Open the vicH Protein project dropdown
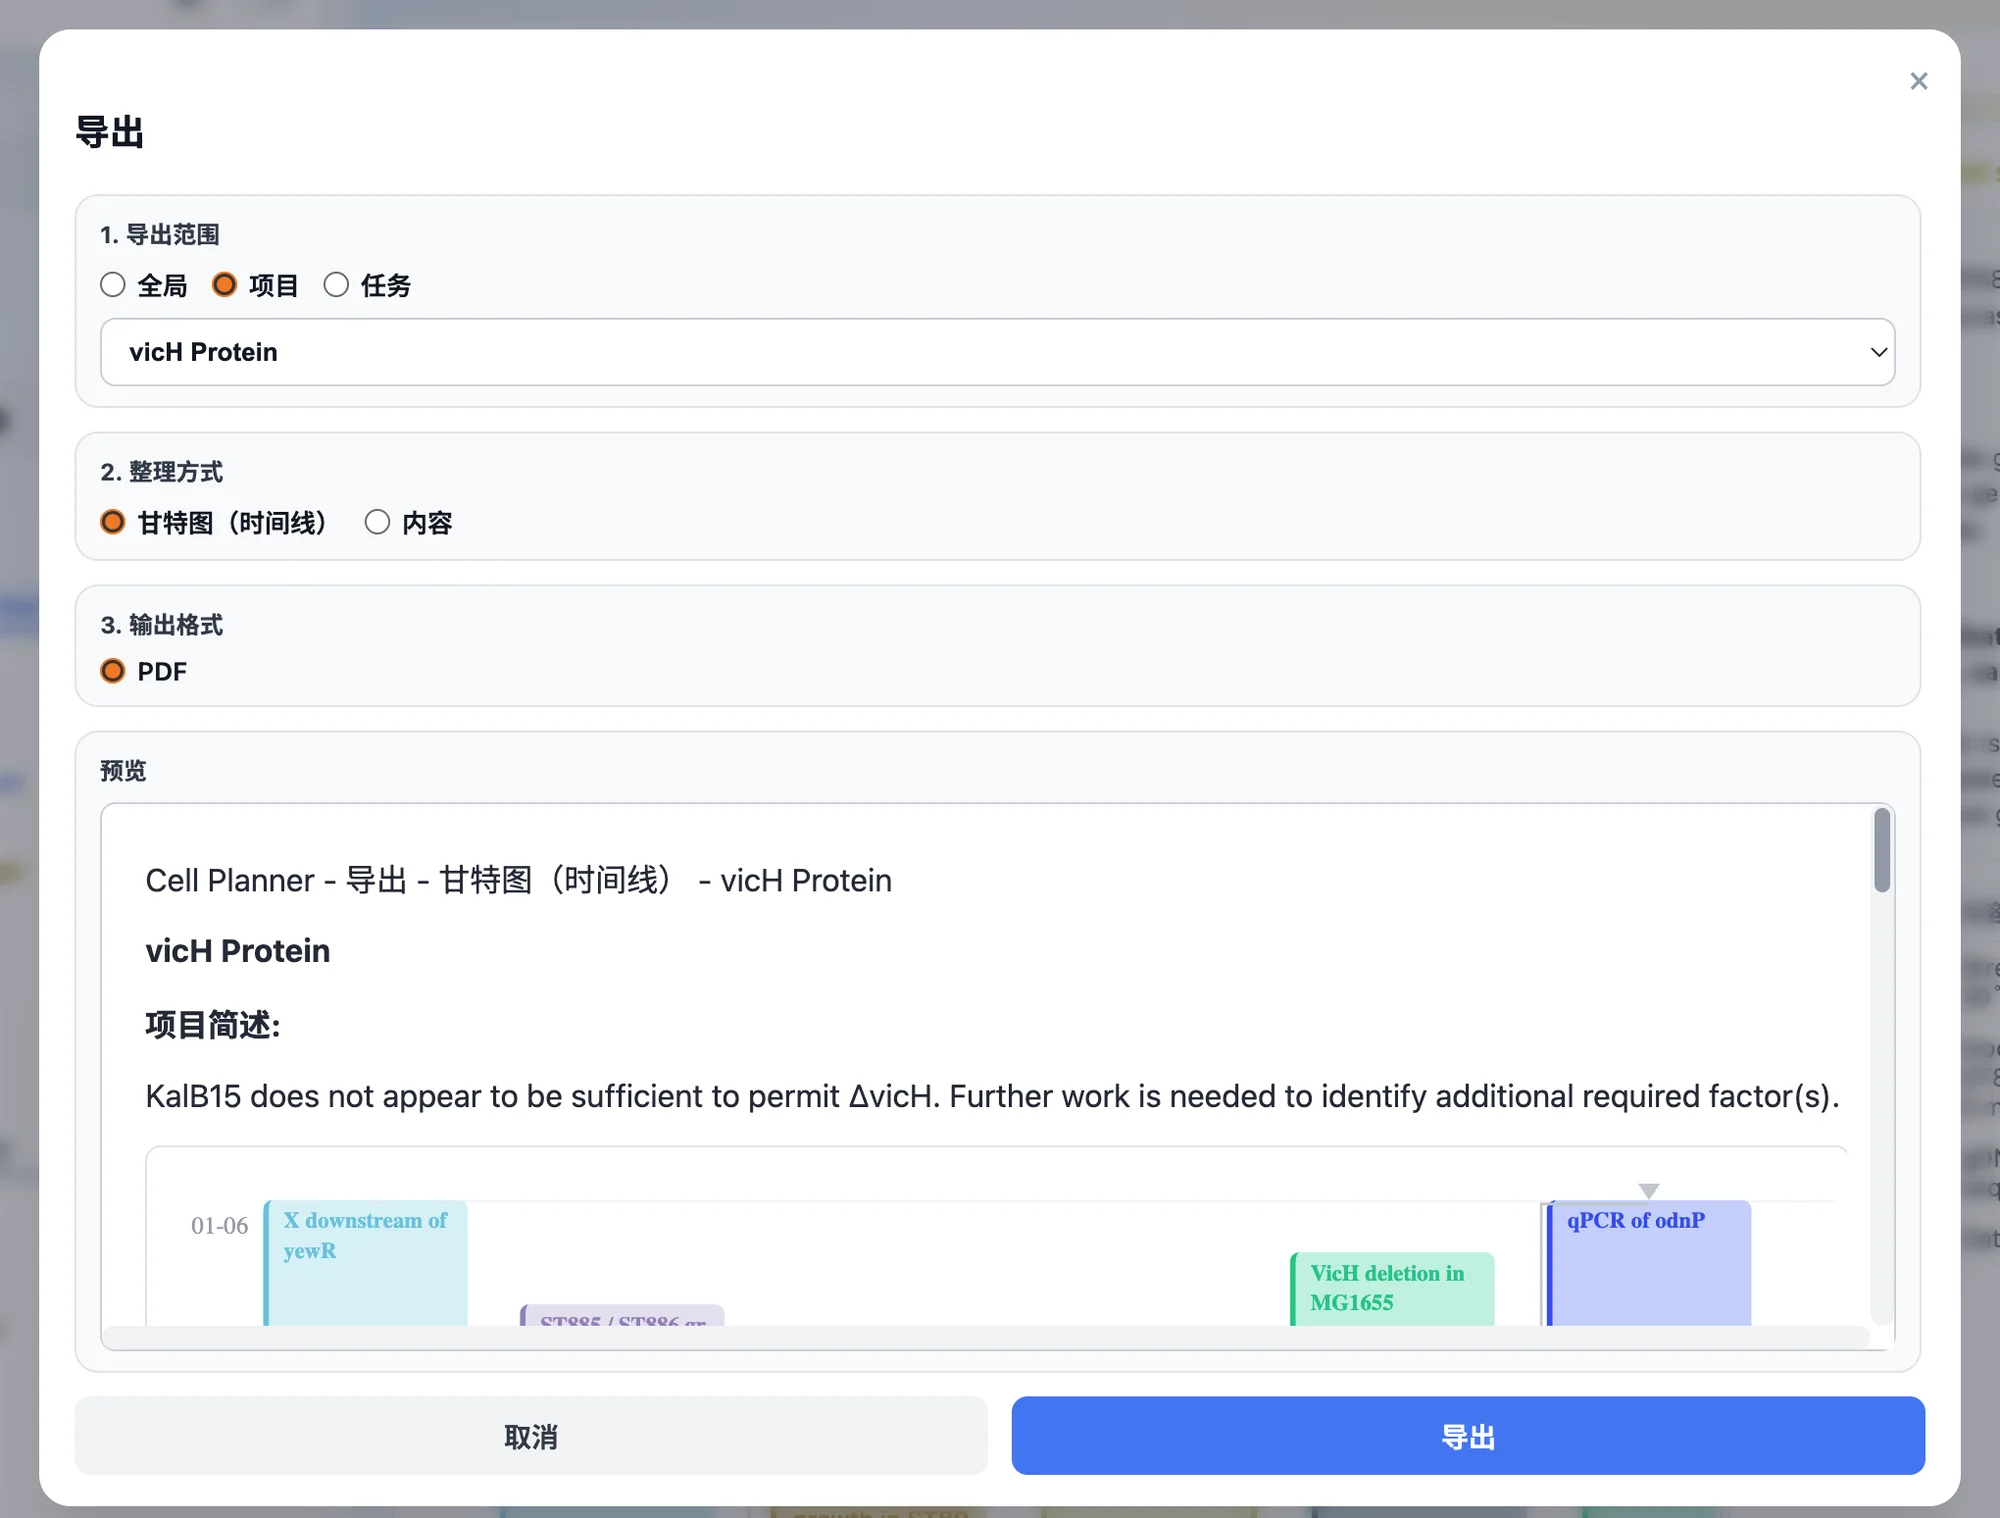The height and width of the screenshot is (1518, 2000). [x=997, y=352]
